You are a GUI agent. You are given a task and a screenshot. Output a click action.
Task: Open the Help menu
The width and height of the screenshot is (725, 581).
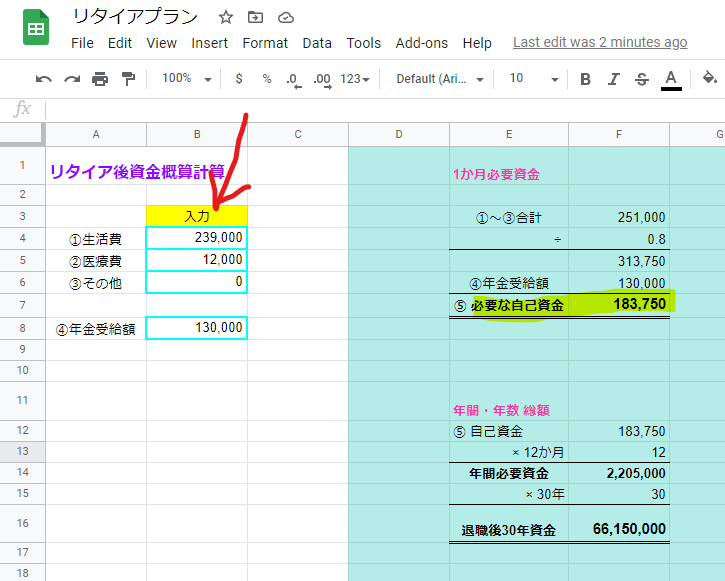(x=477, y=43)
